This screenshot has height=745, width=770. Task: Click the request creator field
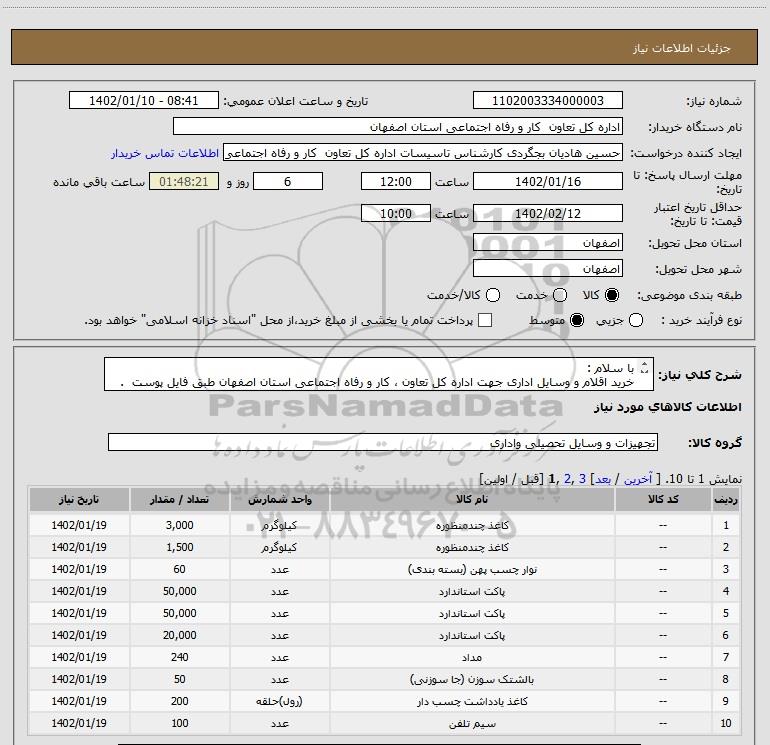423,152
